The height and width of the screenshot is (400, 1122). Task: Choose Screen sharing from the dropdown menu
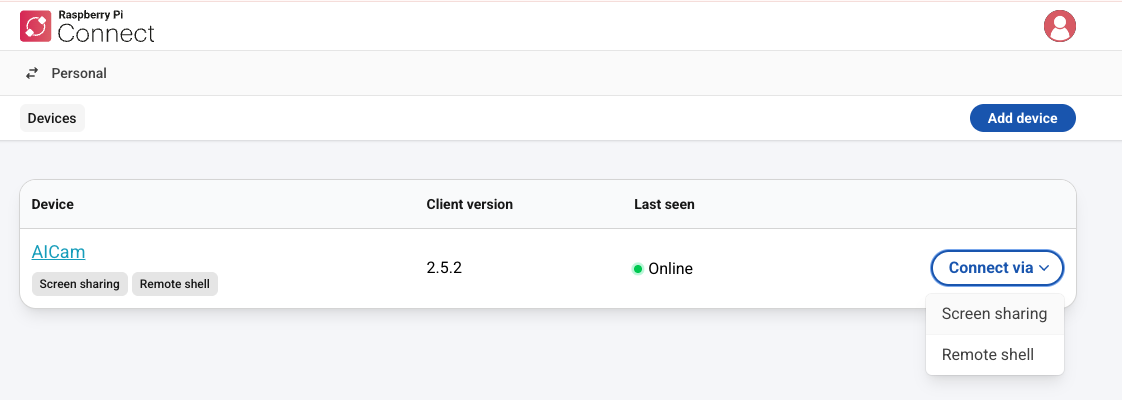click(995, 313)
